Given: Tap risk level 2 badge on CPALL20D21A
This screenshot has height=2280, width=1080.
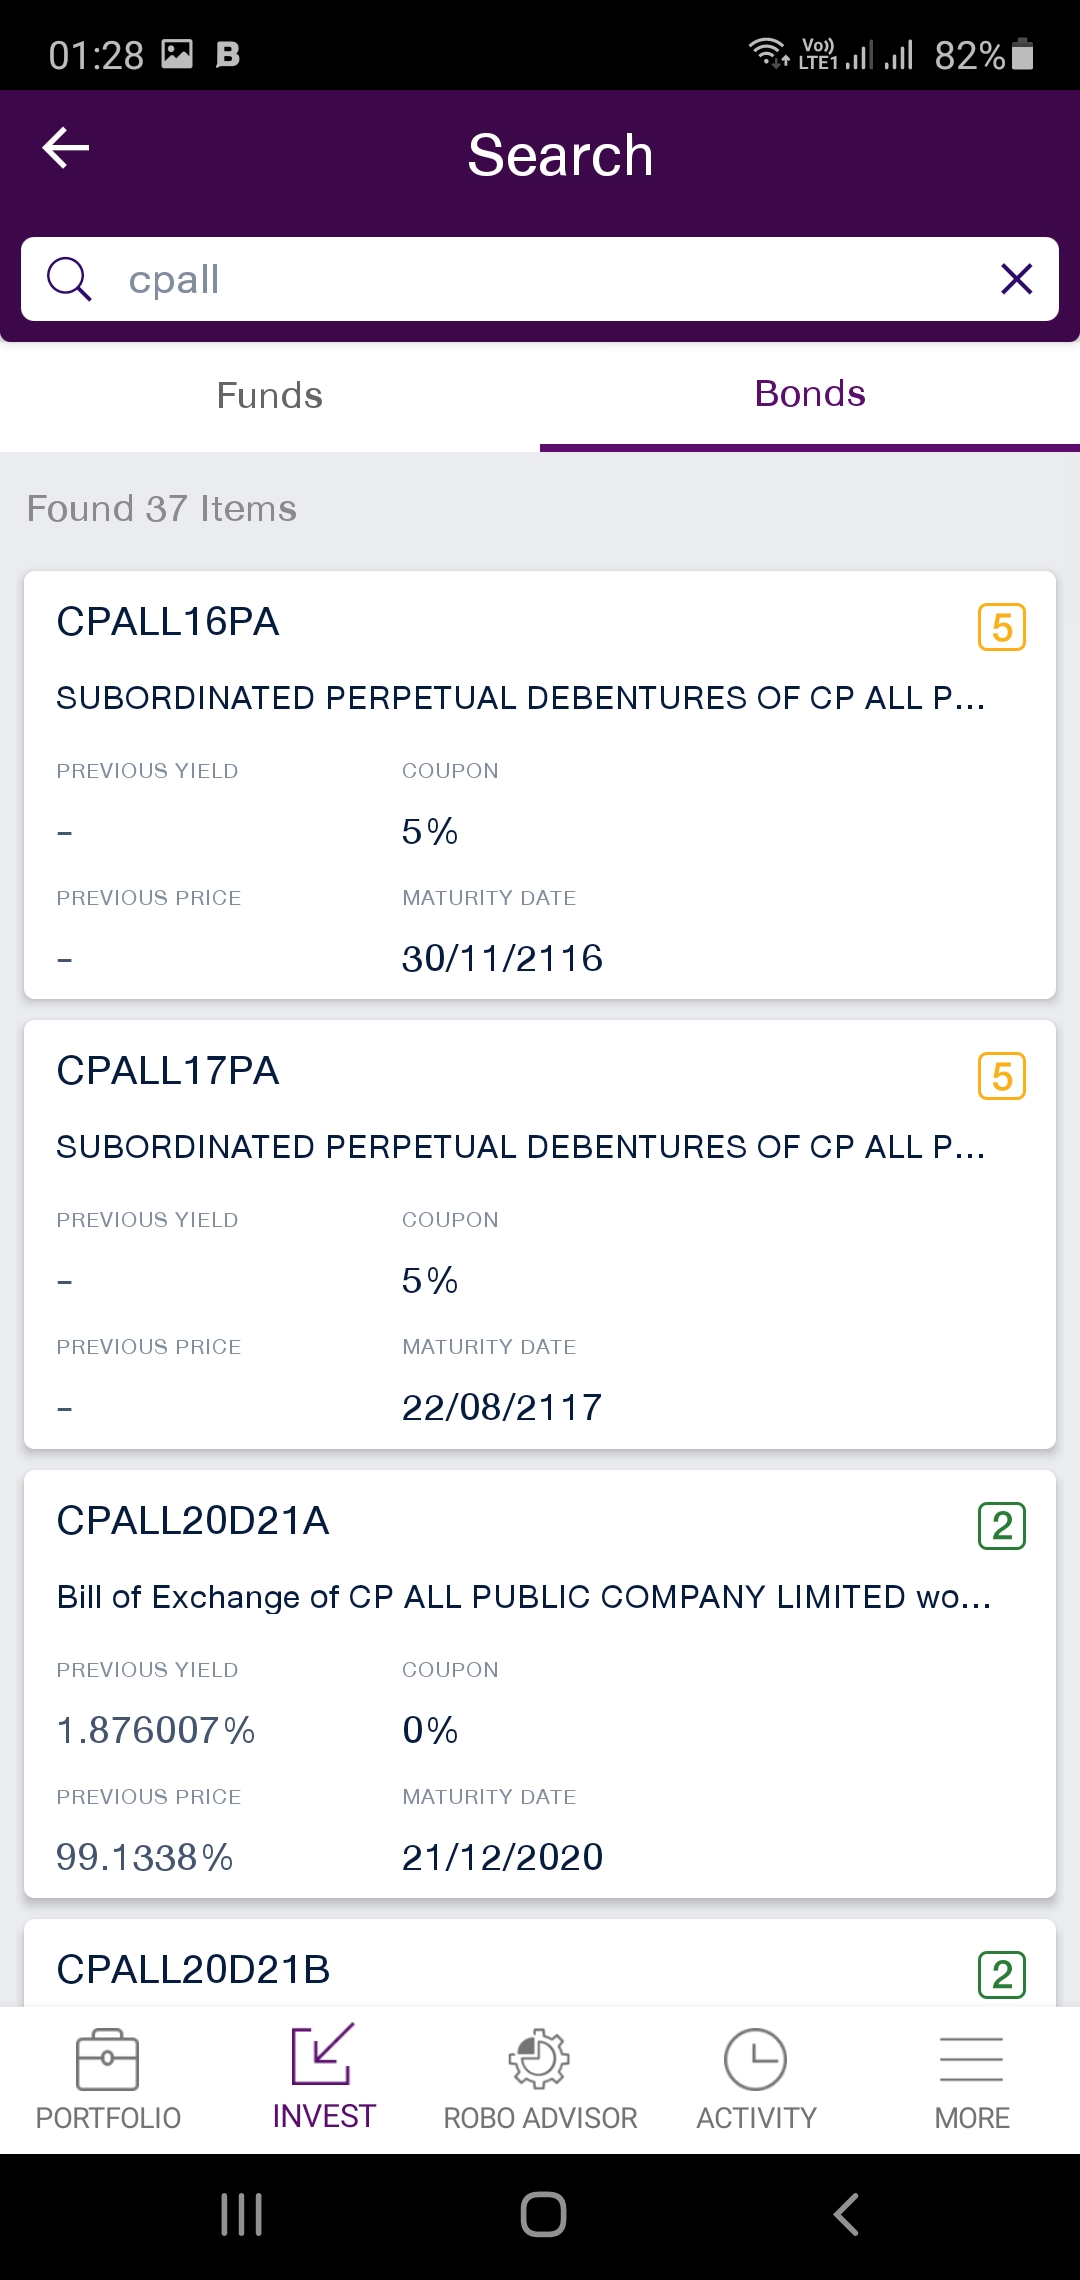Looking at the screenshot, I should (x=1002, y=1526).
